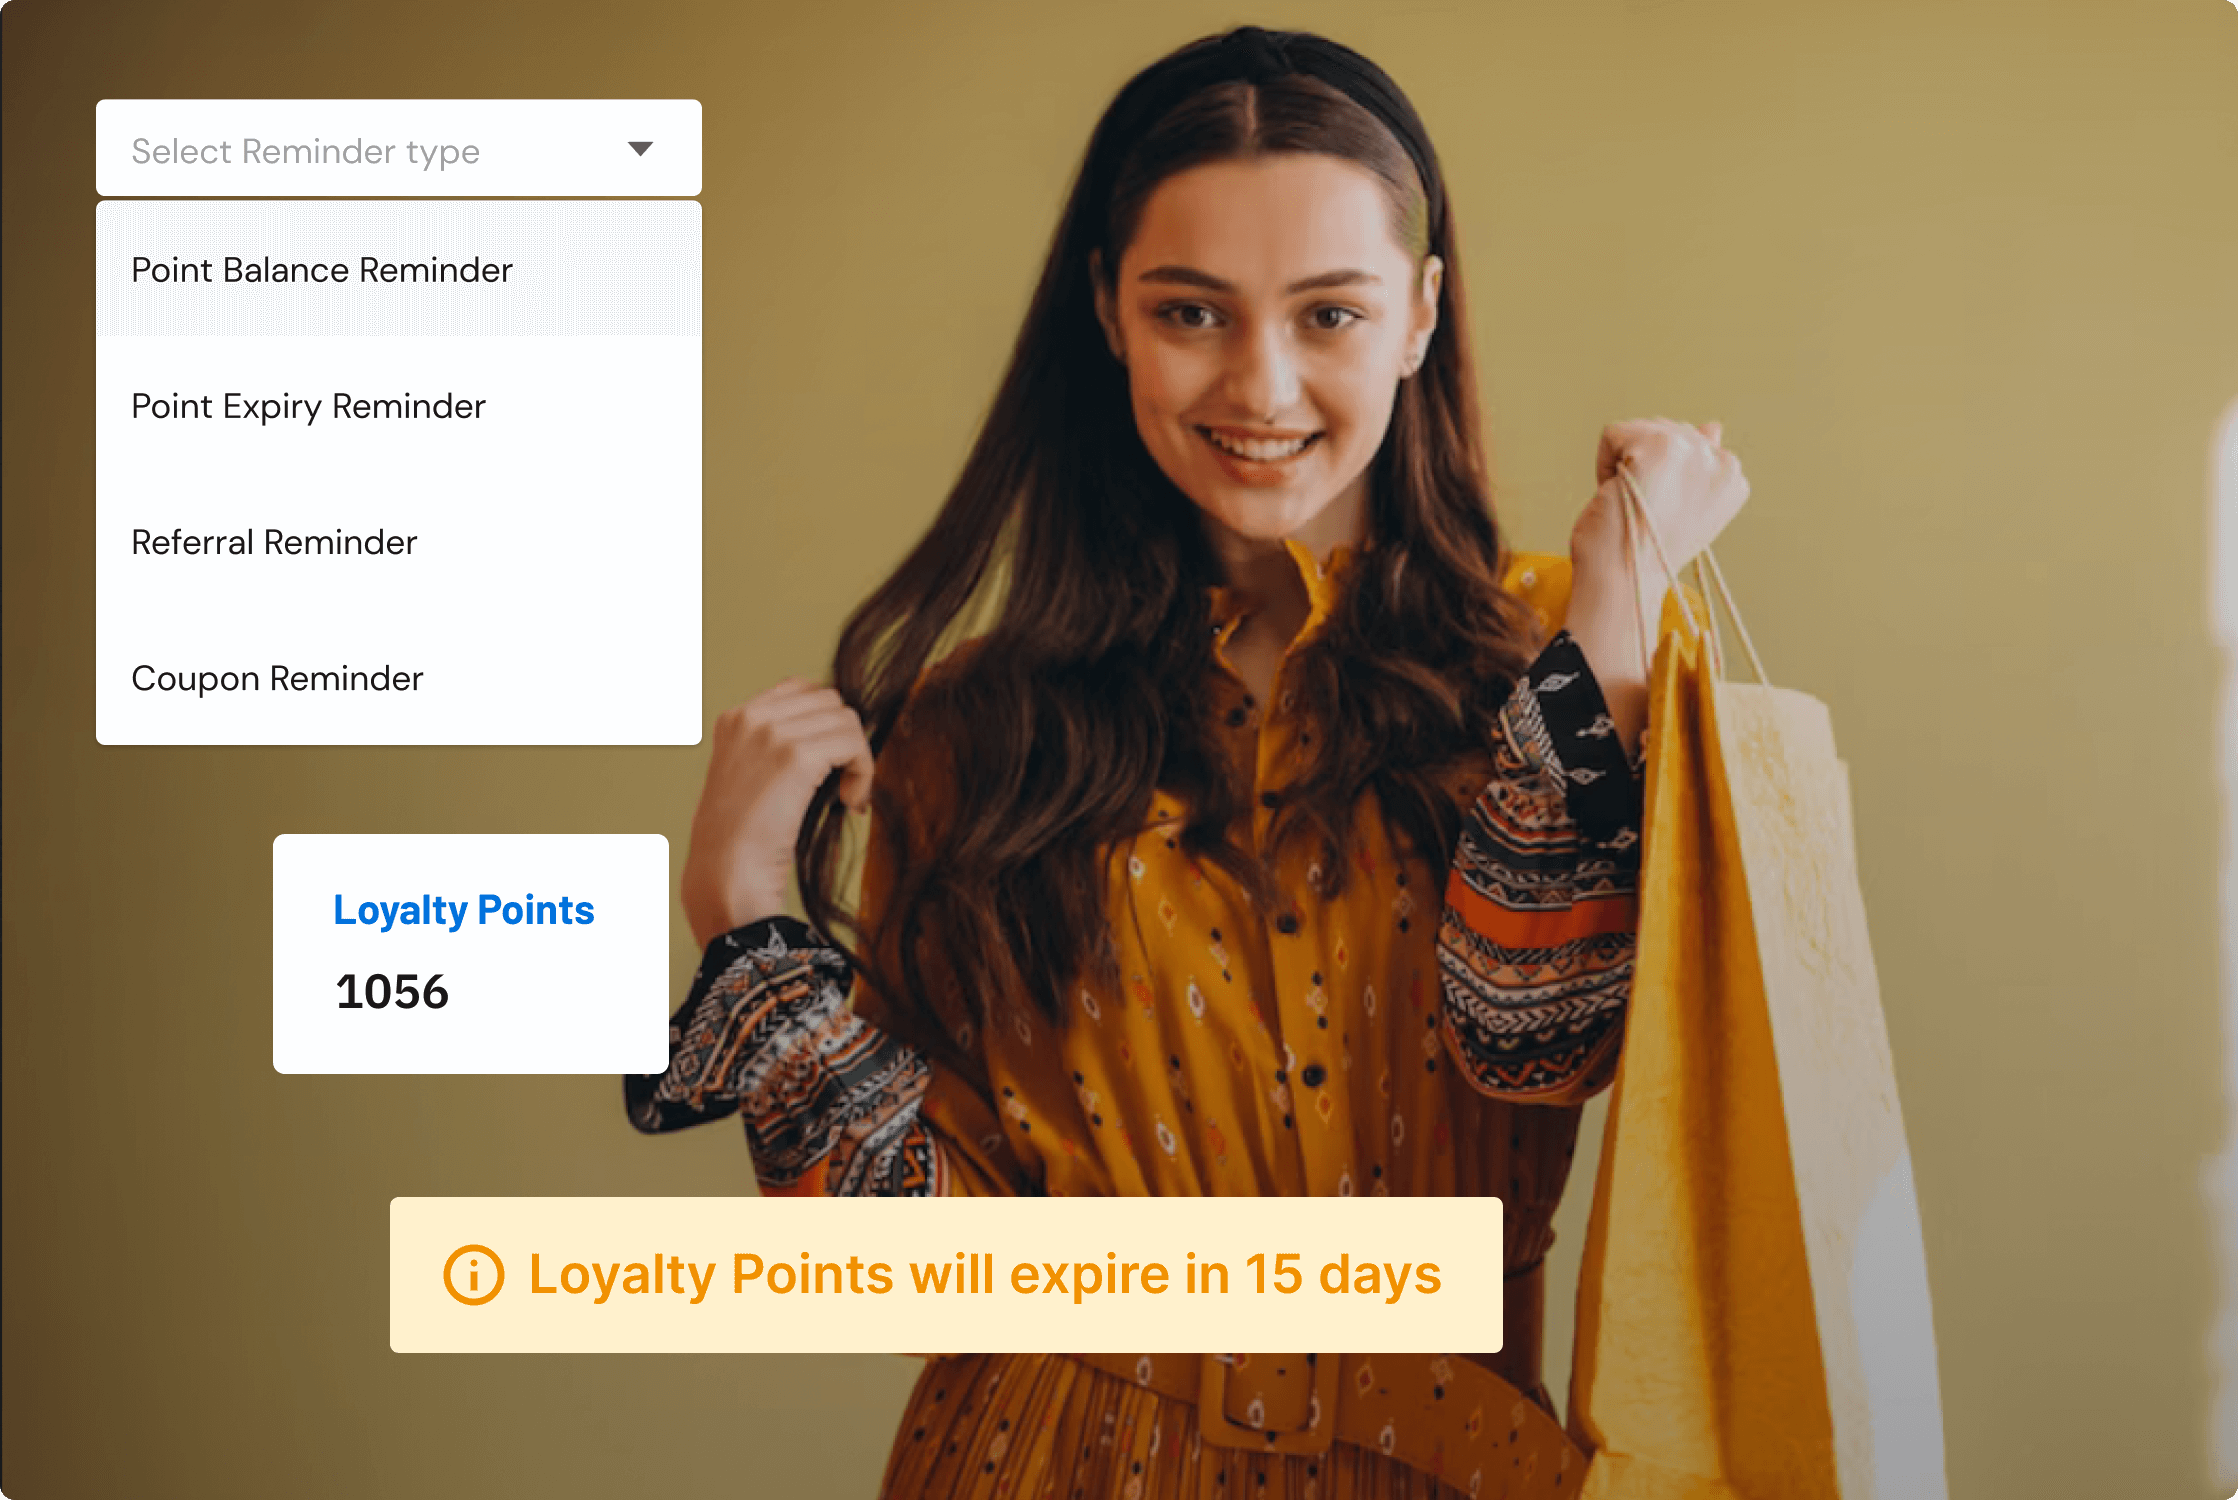Select Point Expiry Reminder option
Image resolution: width=2238 pixels, height=1500 pixels.
[x=308, y=405]
